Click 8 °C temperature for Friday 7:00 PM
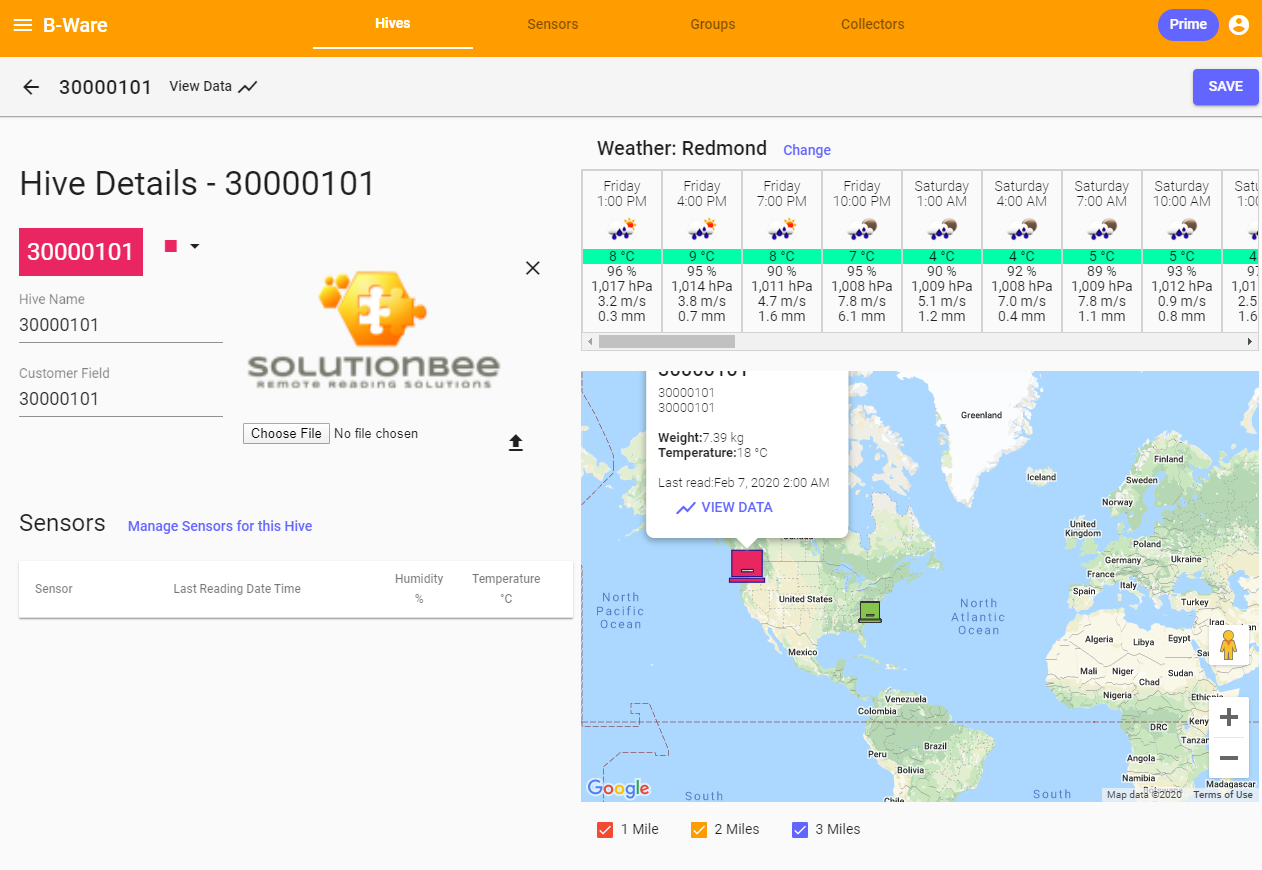The height and width of the screenshot is (870, 1262). (x=782, y=257)
